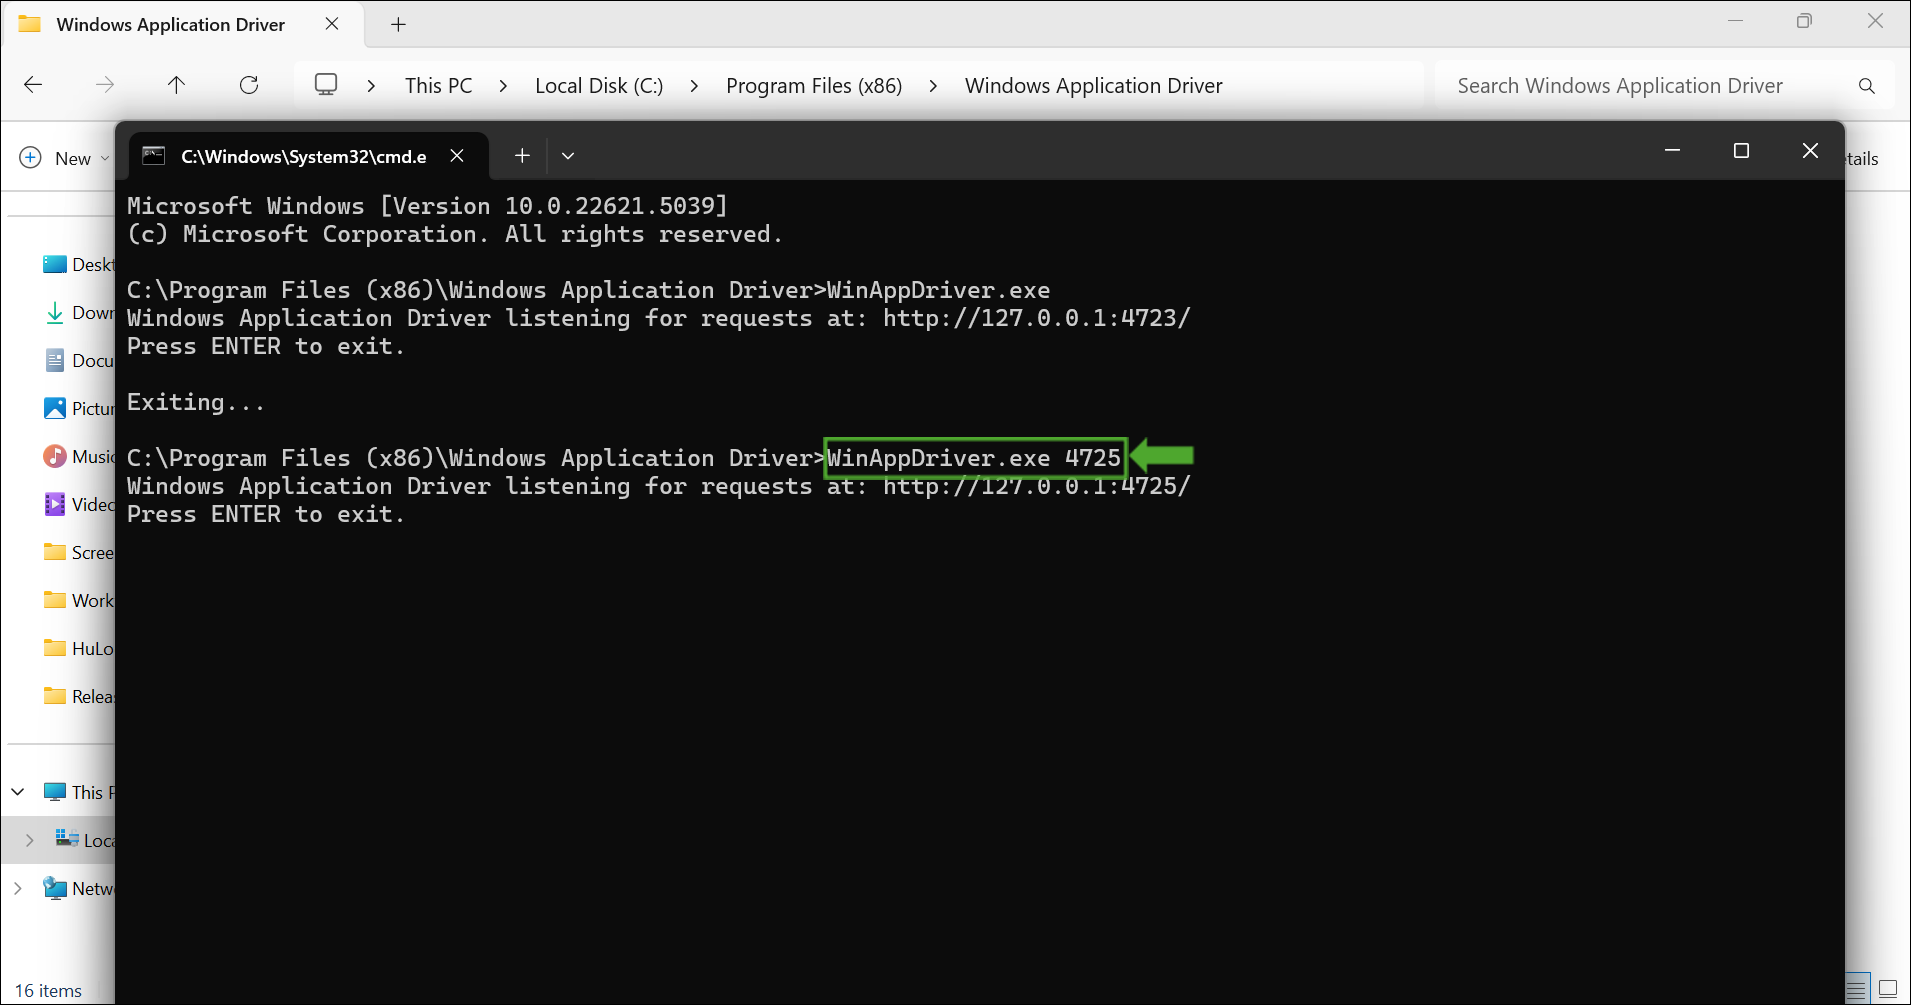Add a new File Explorer tab

[398, 24]
